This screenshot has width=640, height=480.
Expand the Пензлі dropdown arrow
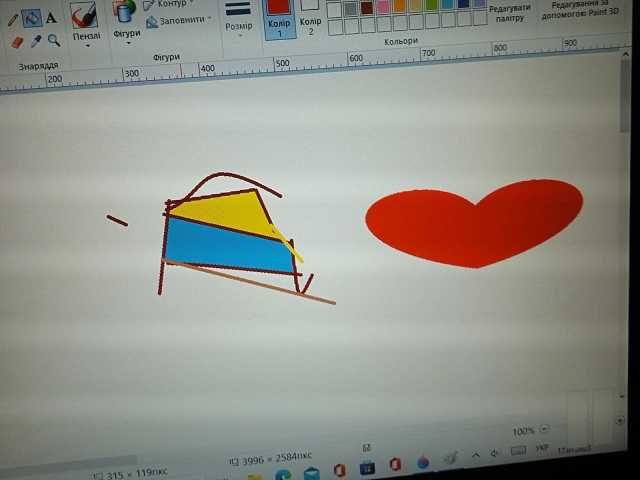point(86,46)
